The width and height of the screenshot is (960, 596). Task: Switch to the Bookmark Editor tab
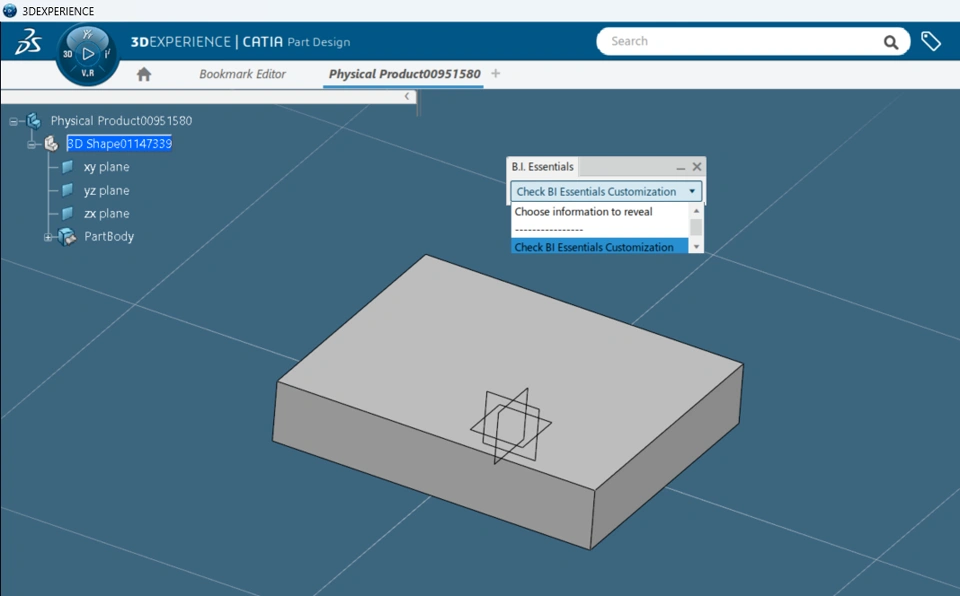point(242,74)
